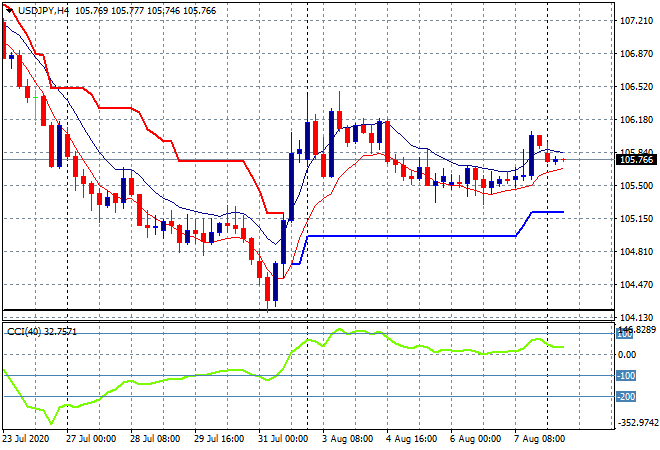
Task: Click the black horizontal support line near 104.2
Action: (x=308, y=310)
